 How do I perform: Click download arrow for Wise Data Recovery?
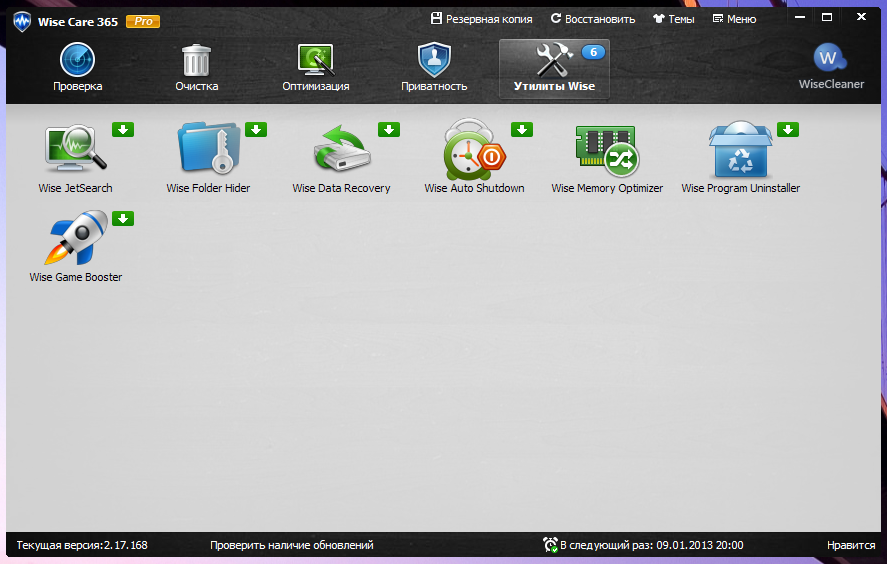(389, 130)
